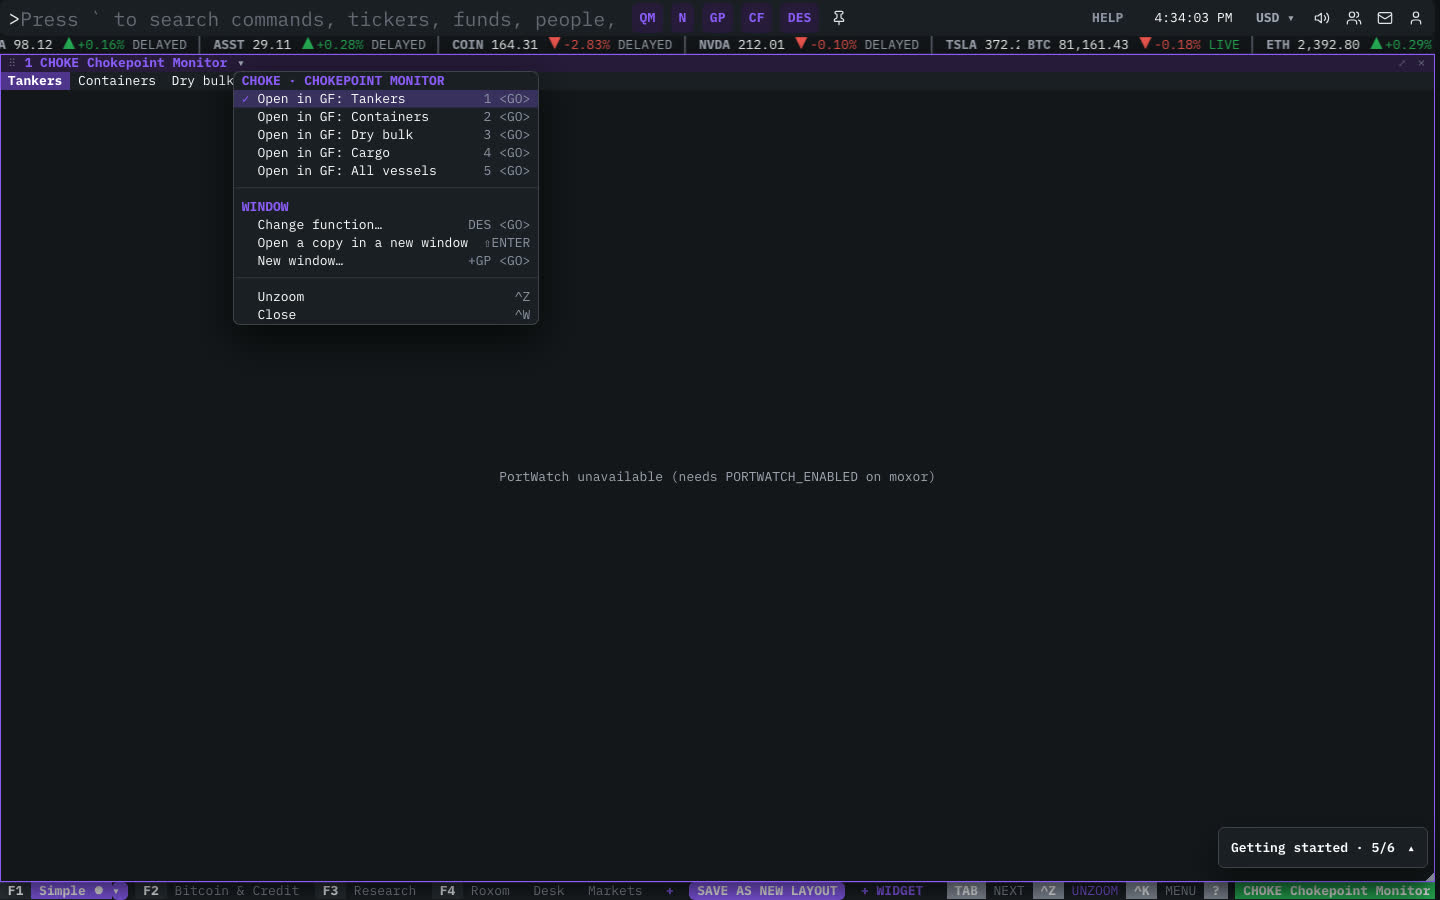Select Open in GF: Tankers
The width and height of the screenshot is (1440, 900).
click(386, 99)
